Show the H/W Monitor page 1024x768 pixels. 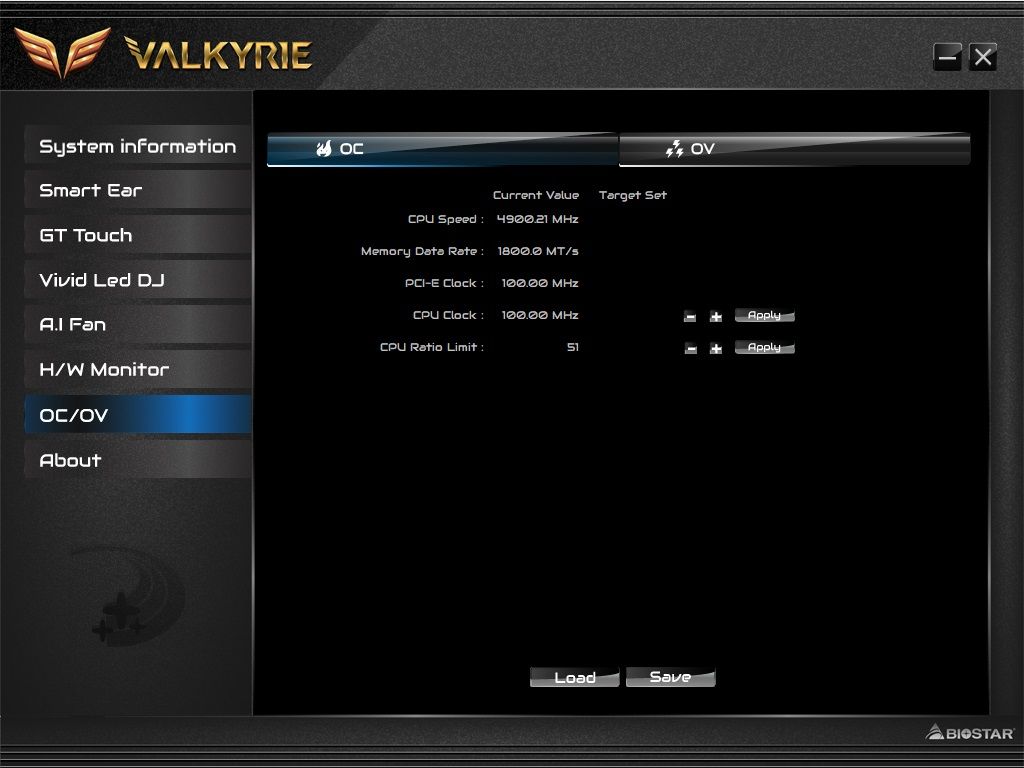coord(138,370)
